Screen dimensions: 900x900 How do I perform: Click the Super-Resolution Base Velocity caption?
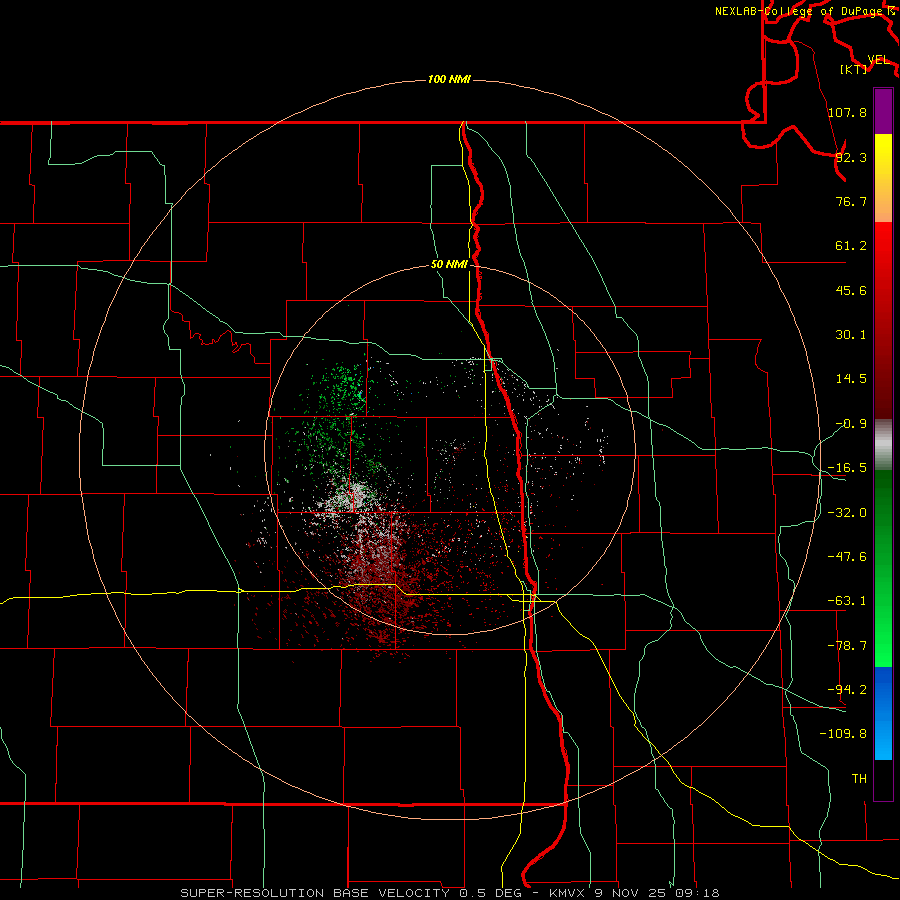tap(449, 893)
